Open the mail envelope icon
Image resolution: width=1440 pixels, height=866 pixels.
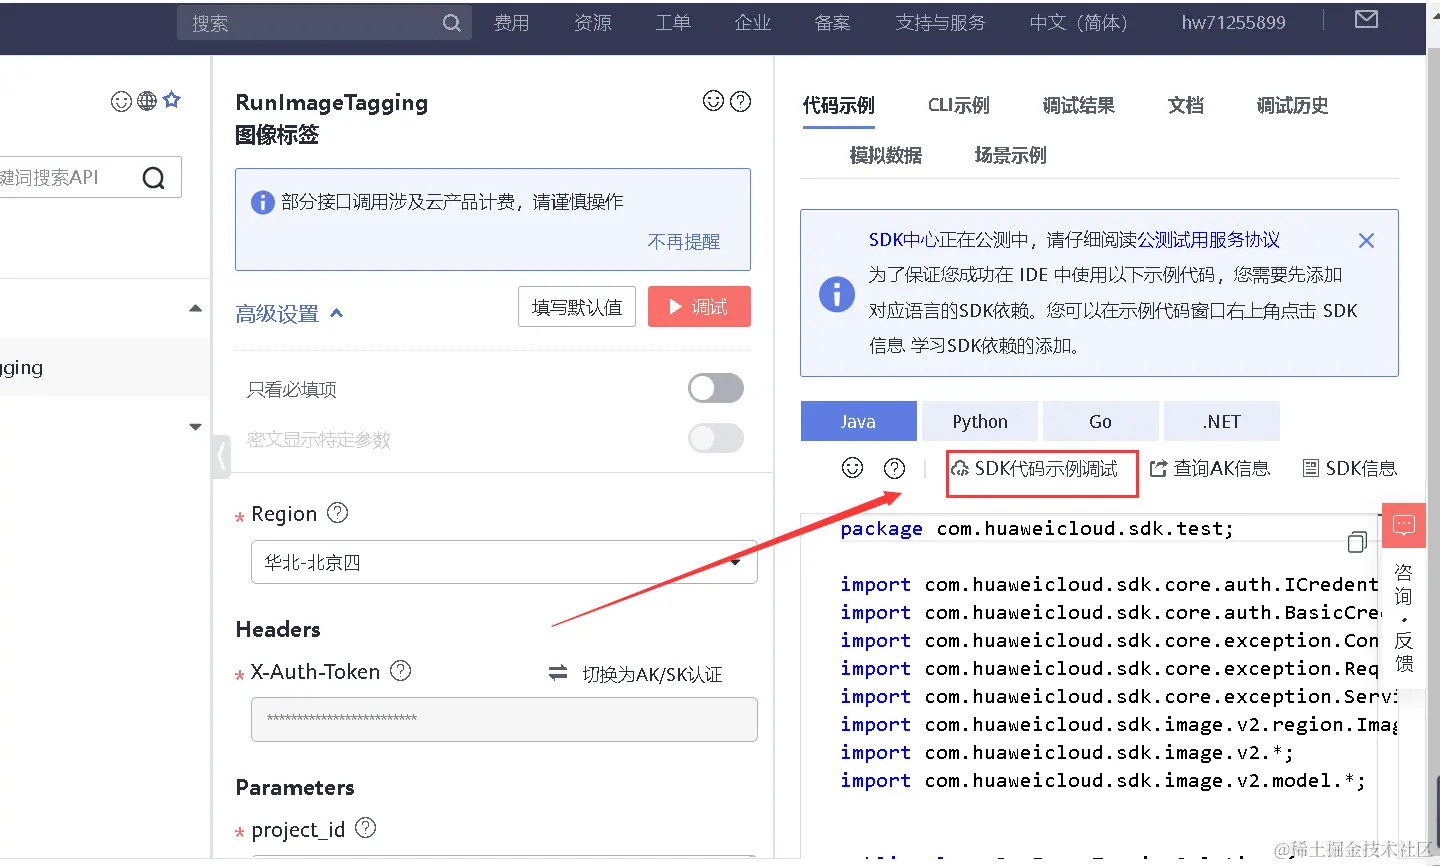[1366, 19]
